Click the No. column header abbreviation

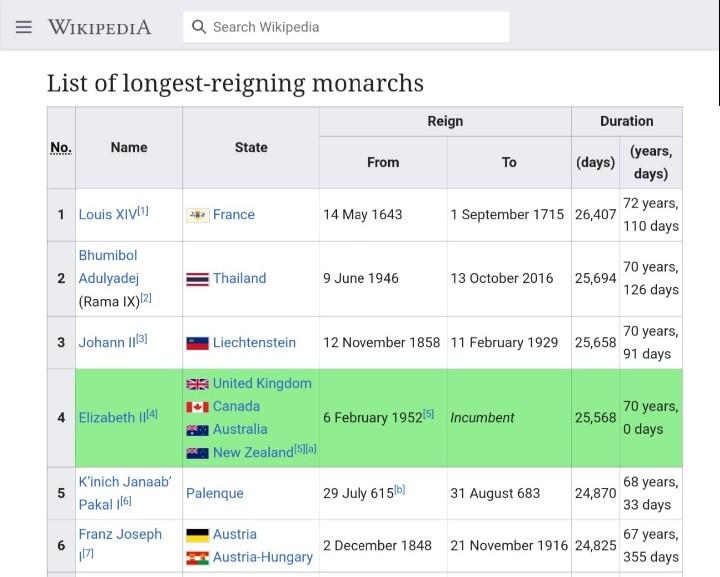61,147
